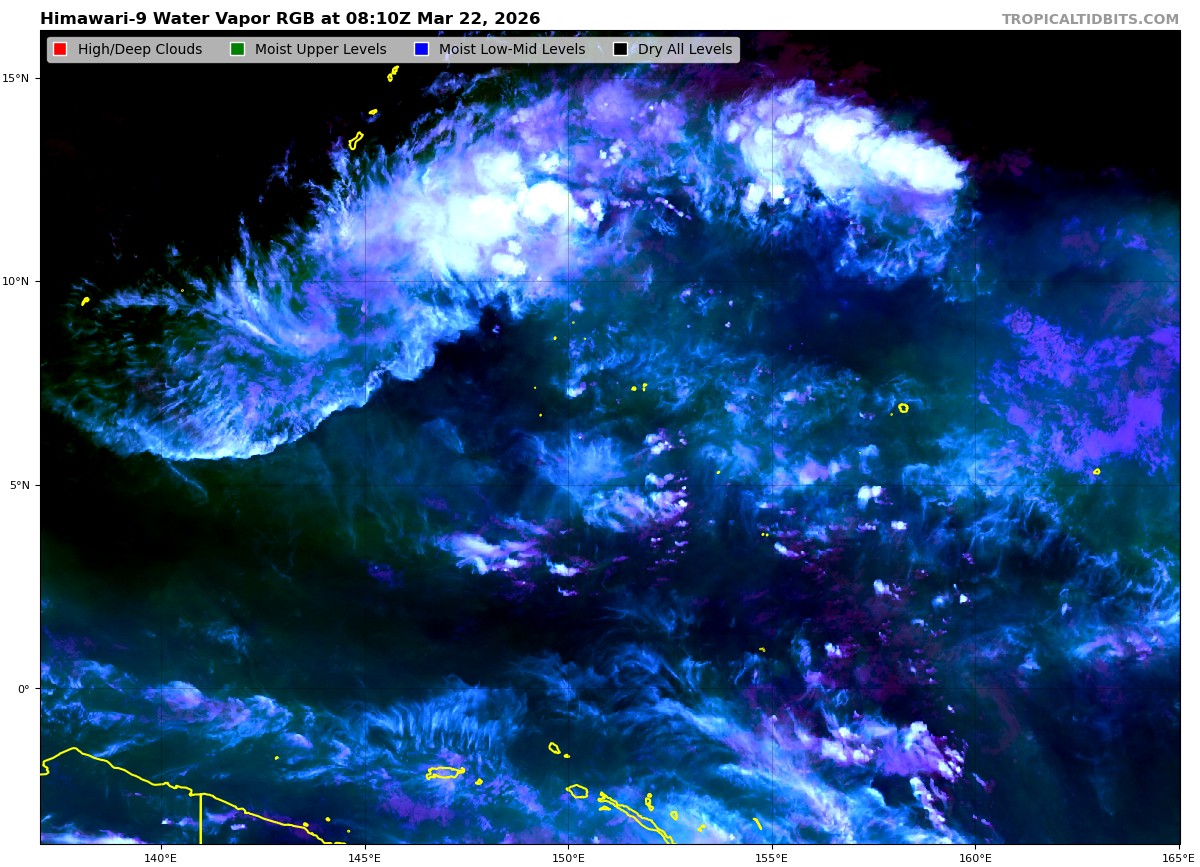1200x867 pixels.
Task: Click the yellow Guam island outline near 13°N
Action: [x=355, y=141]
